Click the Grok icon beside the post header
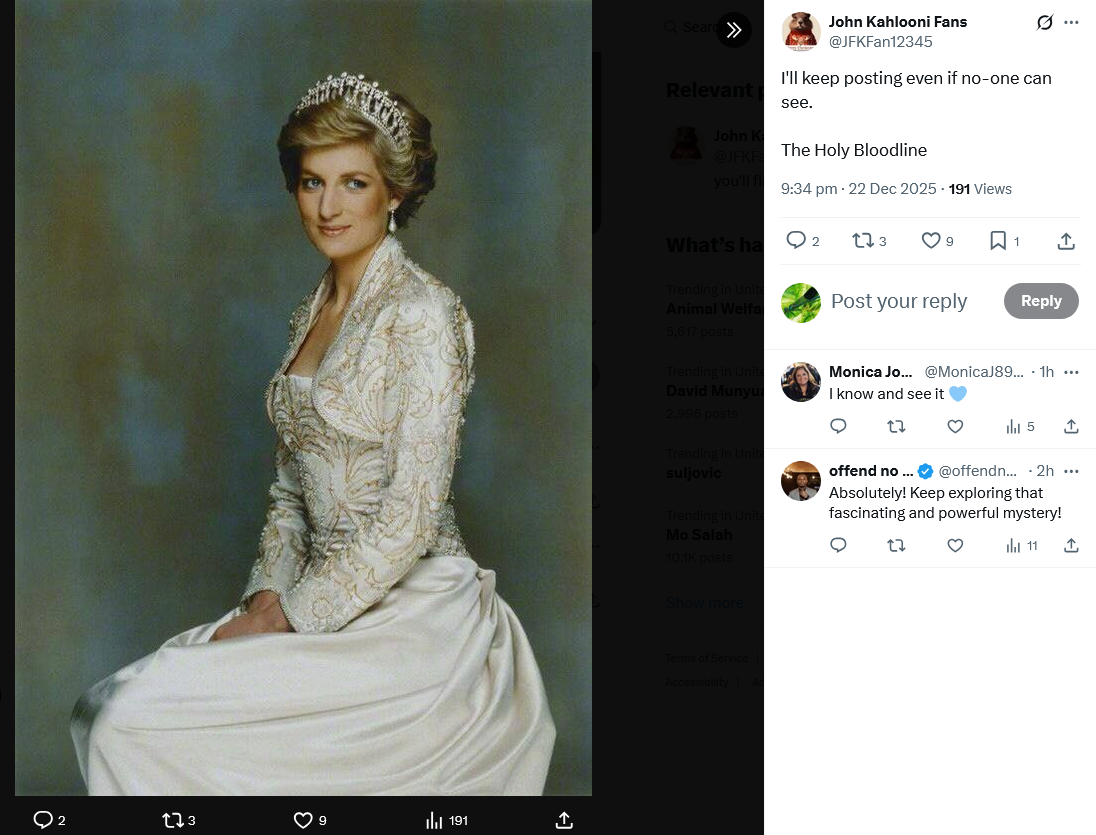 point(1045,22)
